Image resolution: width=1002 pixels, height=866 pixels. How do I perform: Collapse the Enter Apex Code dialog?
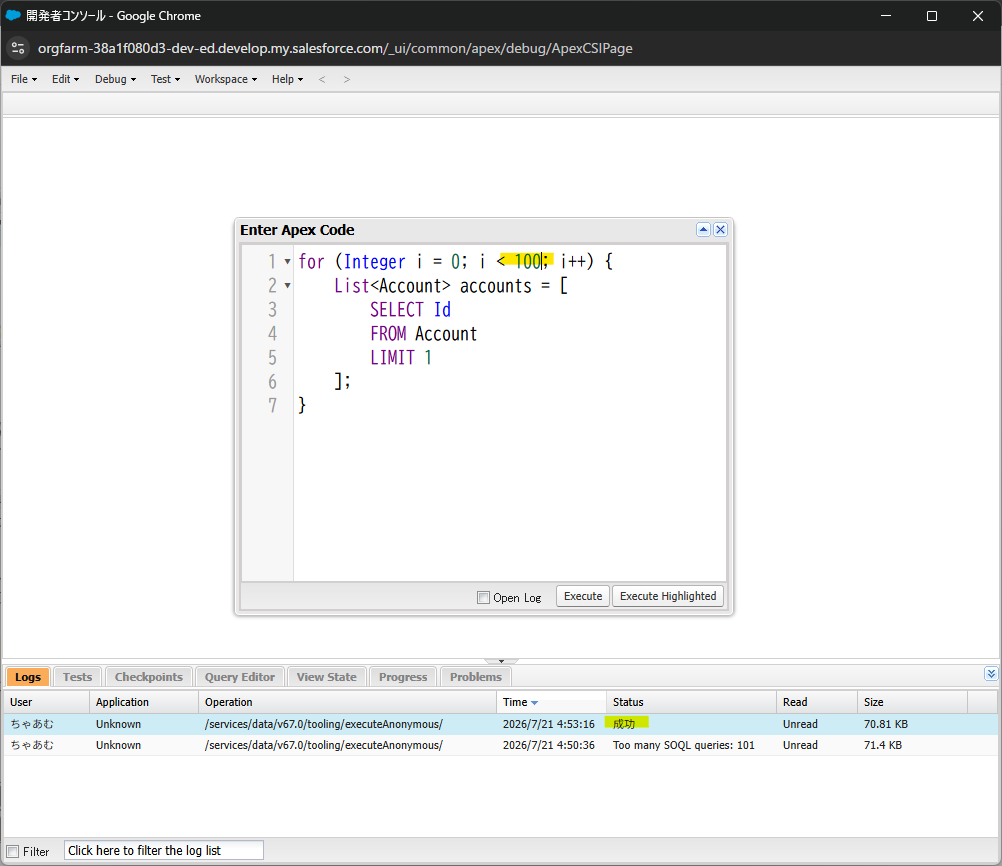(703, 229)
